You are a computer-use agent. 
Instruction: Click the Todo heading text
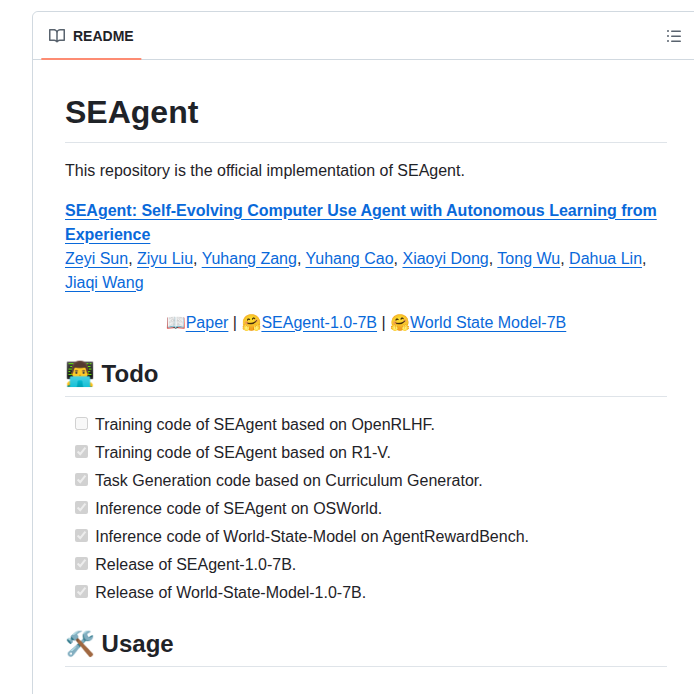(x=130, y=374)
